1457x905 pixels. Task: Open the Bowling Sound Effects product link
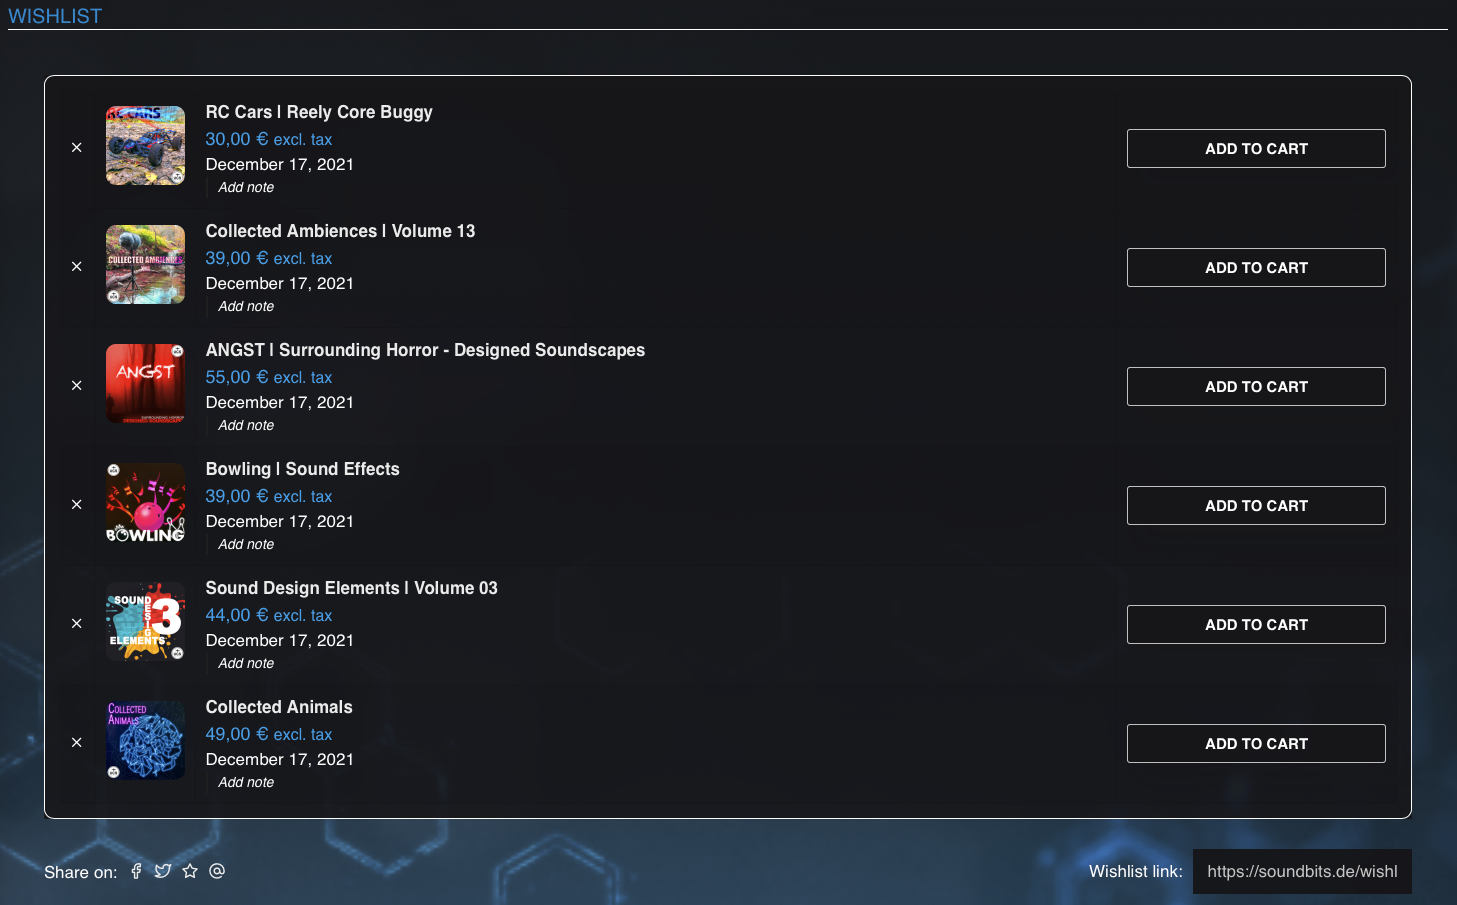coord(302,469)
